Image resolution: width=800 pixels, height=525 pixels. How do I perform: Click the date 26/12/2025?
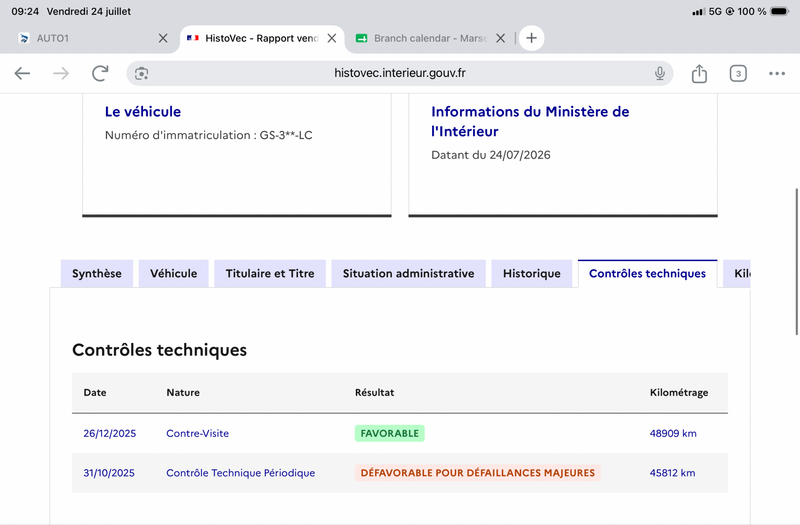[x=110, y=433]
